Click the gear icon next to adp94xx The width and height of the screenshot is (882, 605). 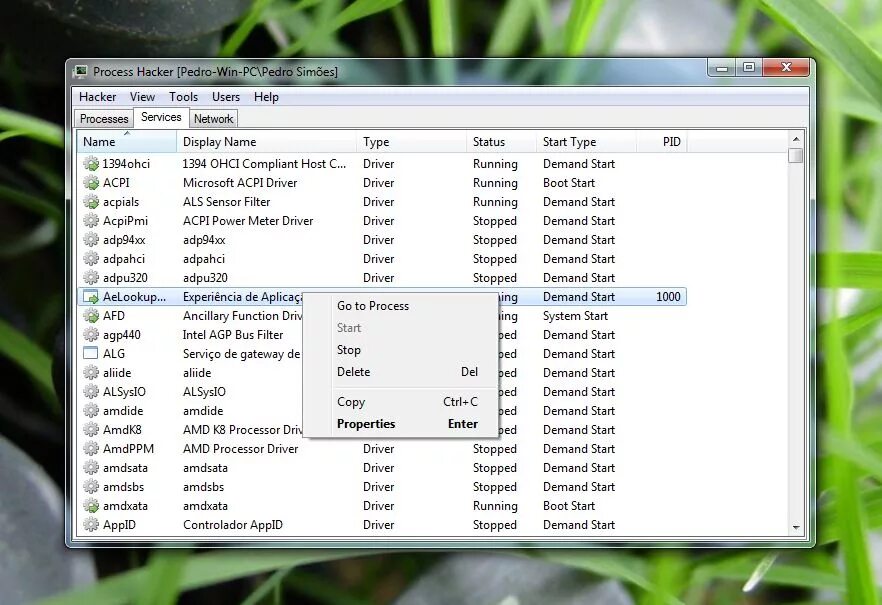coord(91,240)
